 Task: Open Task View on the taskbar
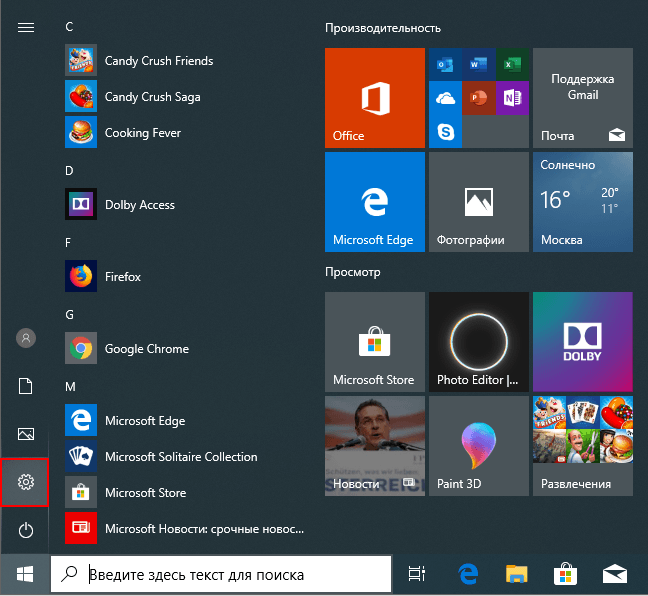(x=417, y=574)
